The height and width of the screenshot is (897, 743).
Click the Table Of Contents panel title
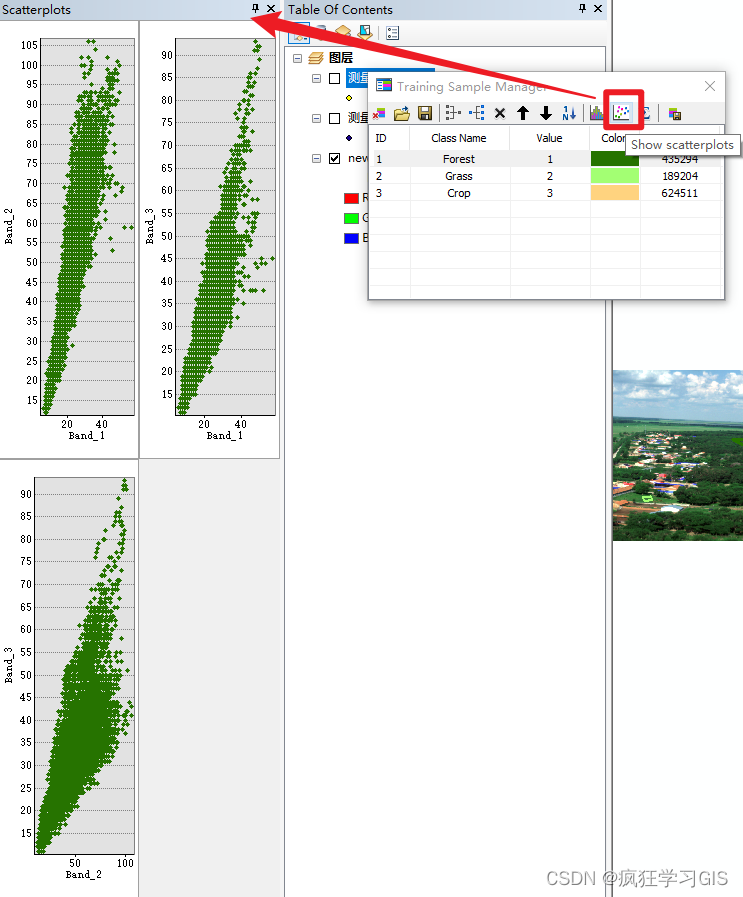[x=340, y=9]
